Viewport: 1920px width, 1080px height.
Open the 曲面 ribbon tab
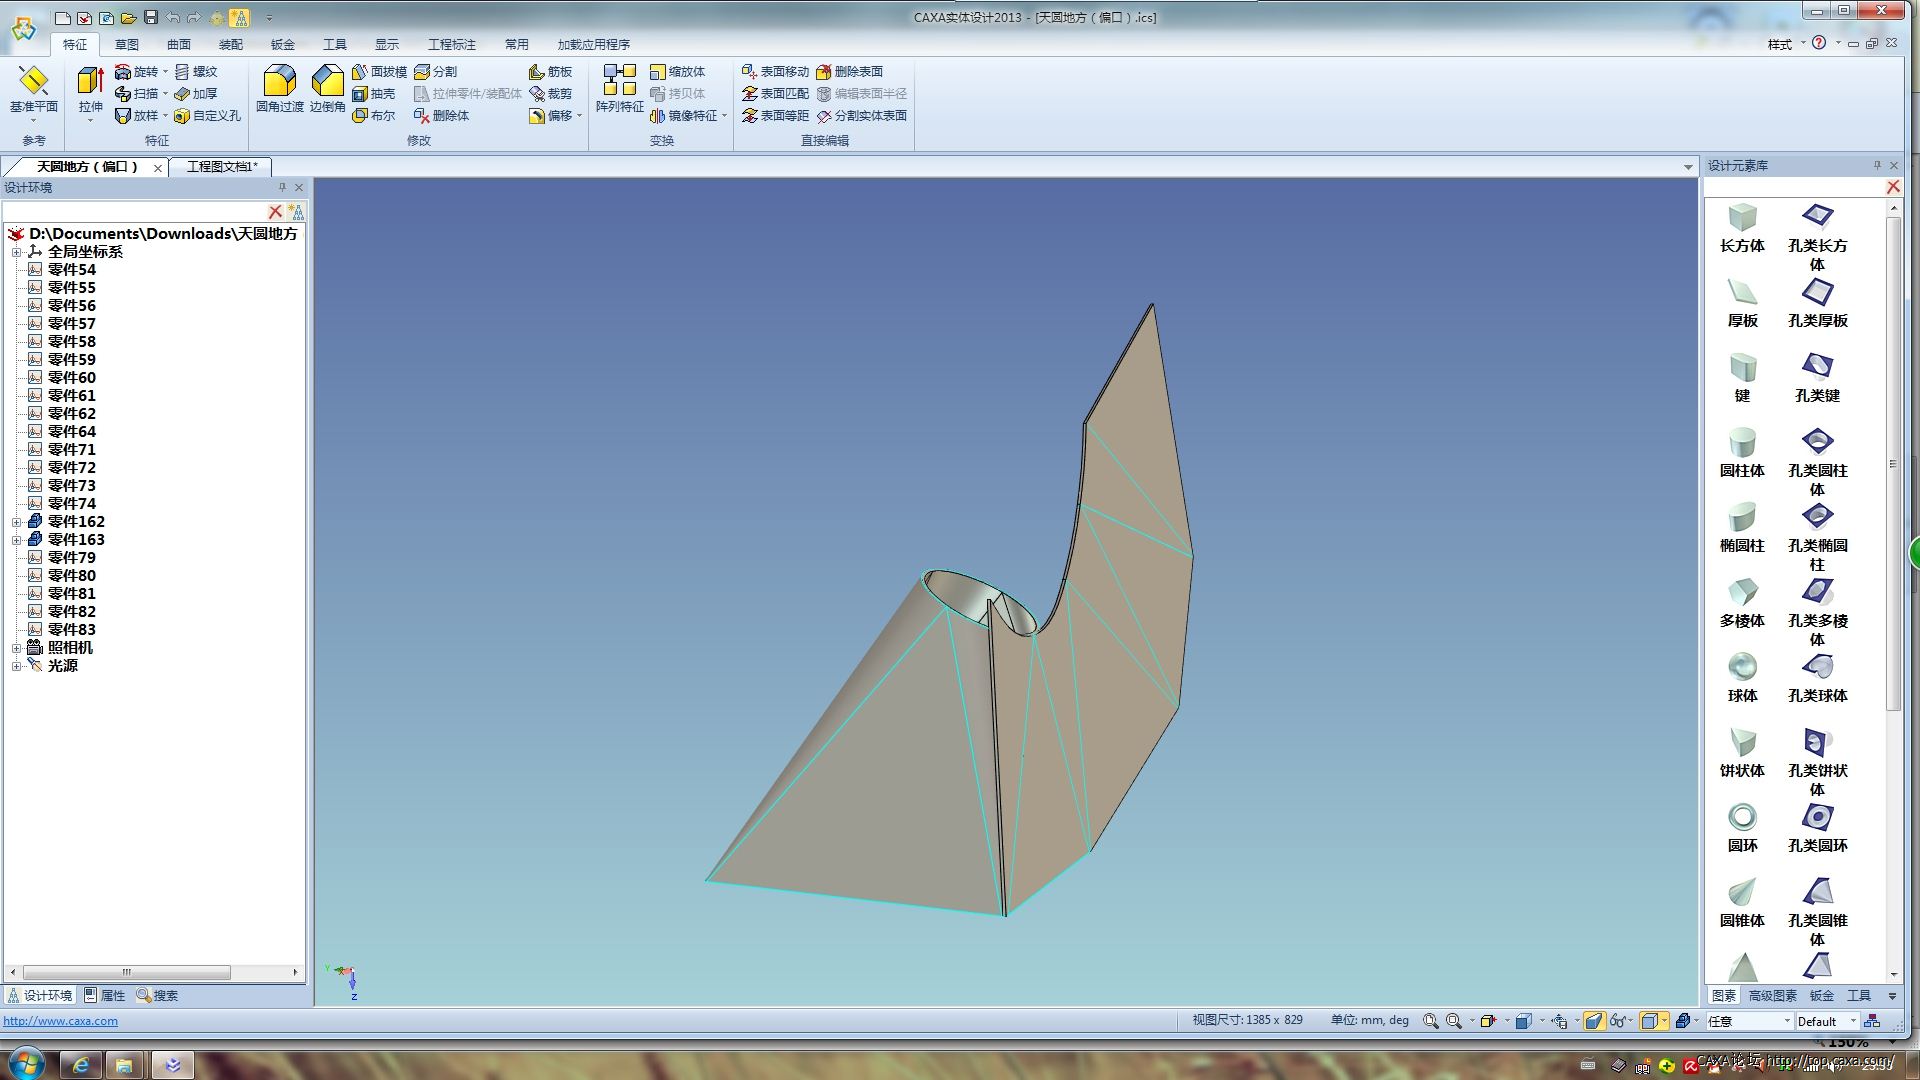click(x=179, y=44)
